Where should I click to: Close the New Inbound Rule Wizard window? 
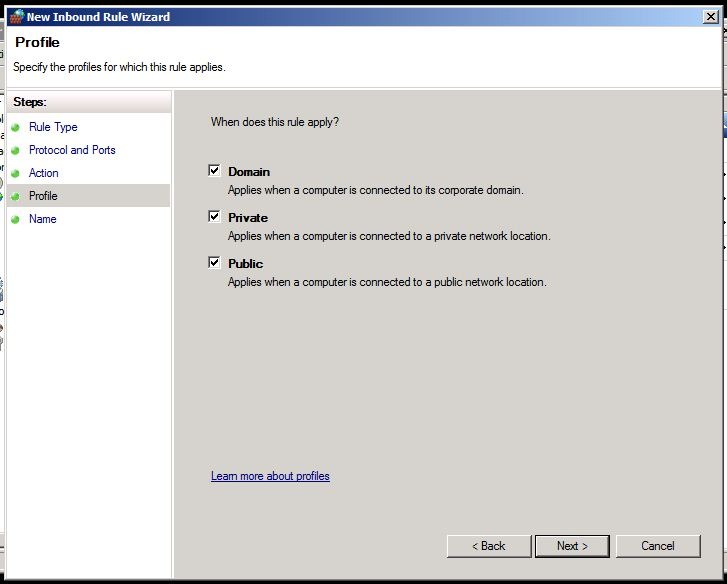click(710, 17)
